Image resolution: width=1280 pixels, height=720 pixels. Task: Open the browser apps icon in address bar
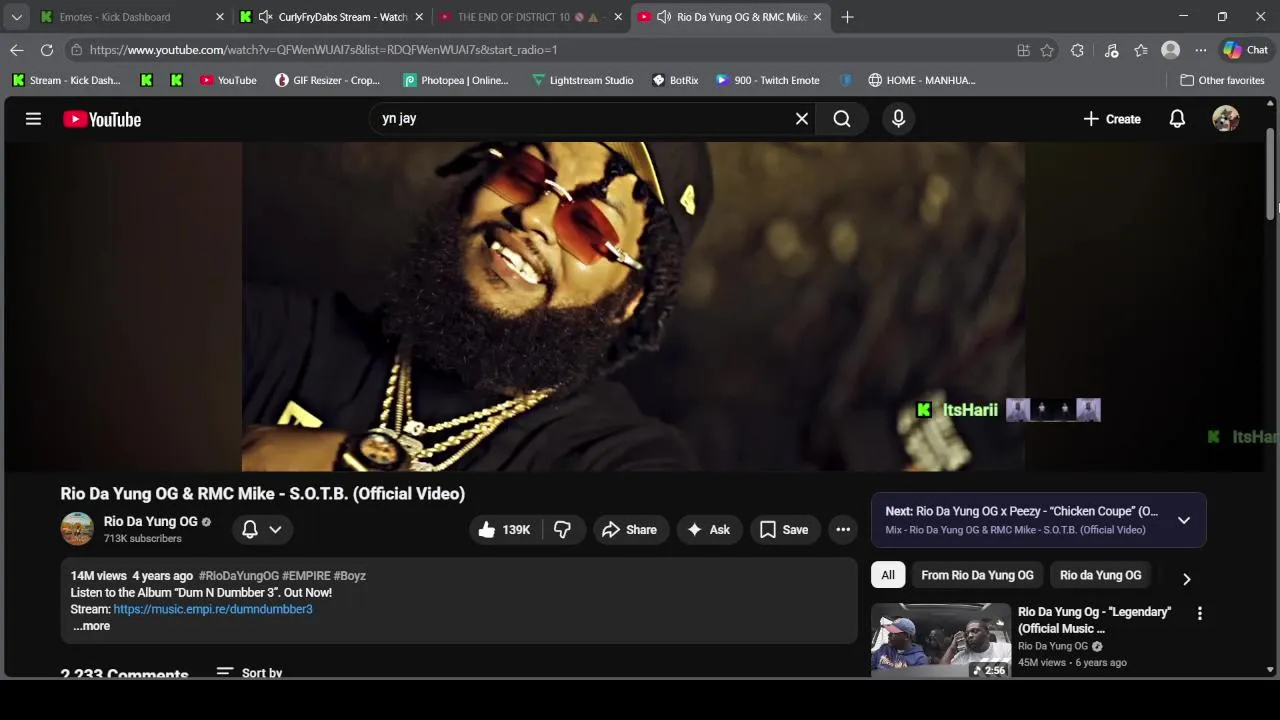click(x=1023, y=50)
